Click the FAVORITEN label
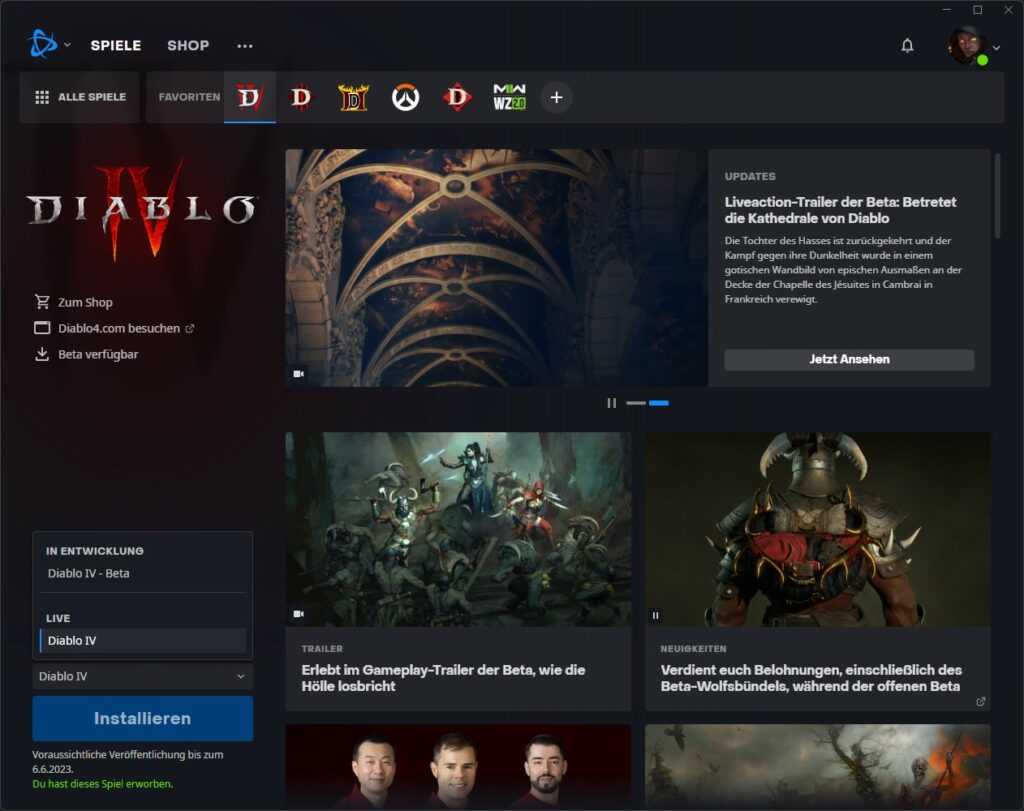 click(189, 97)
